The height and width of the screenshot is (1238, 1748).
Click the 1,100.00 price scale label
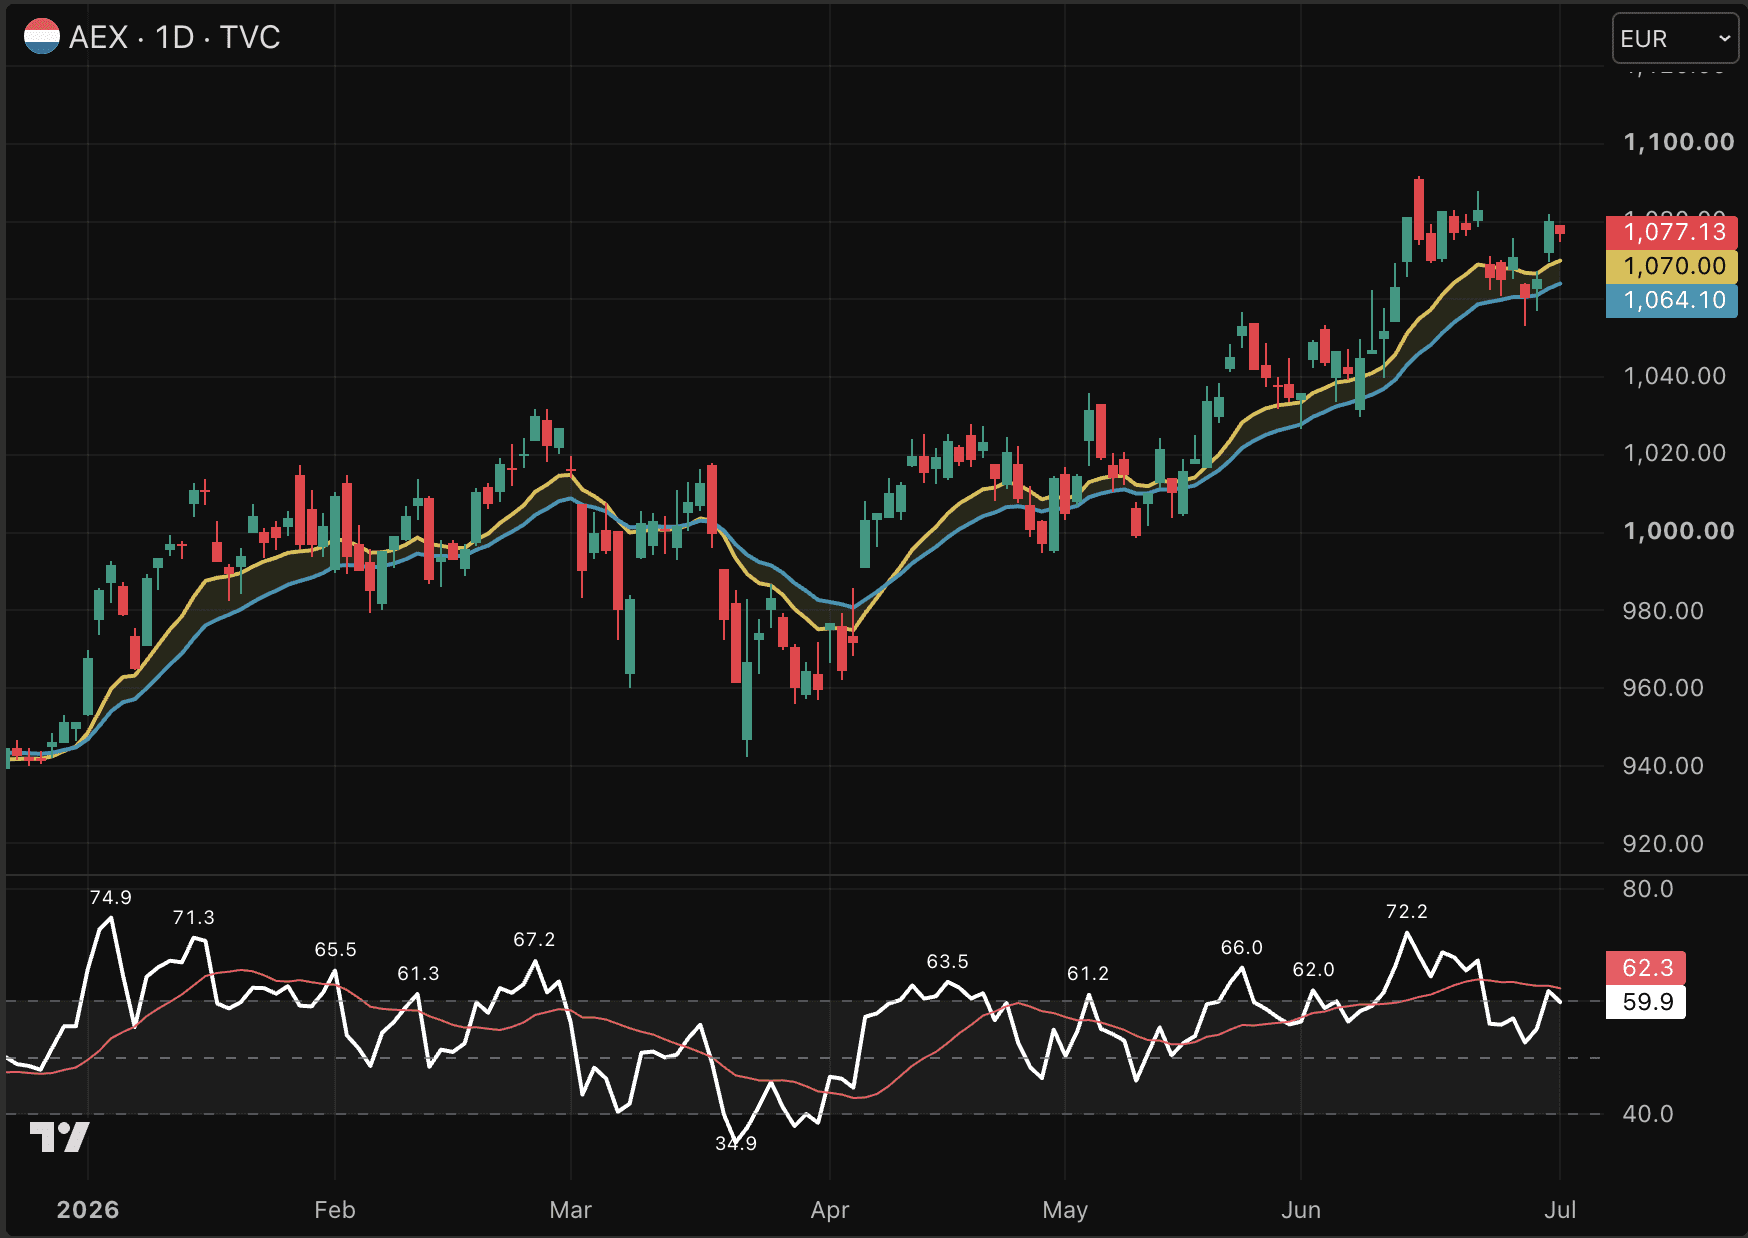1679,142
